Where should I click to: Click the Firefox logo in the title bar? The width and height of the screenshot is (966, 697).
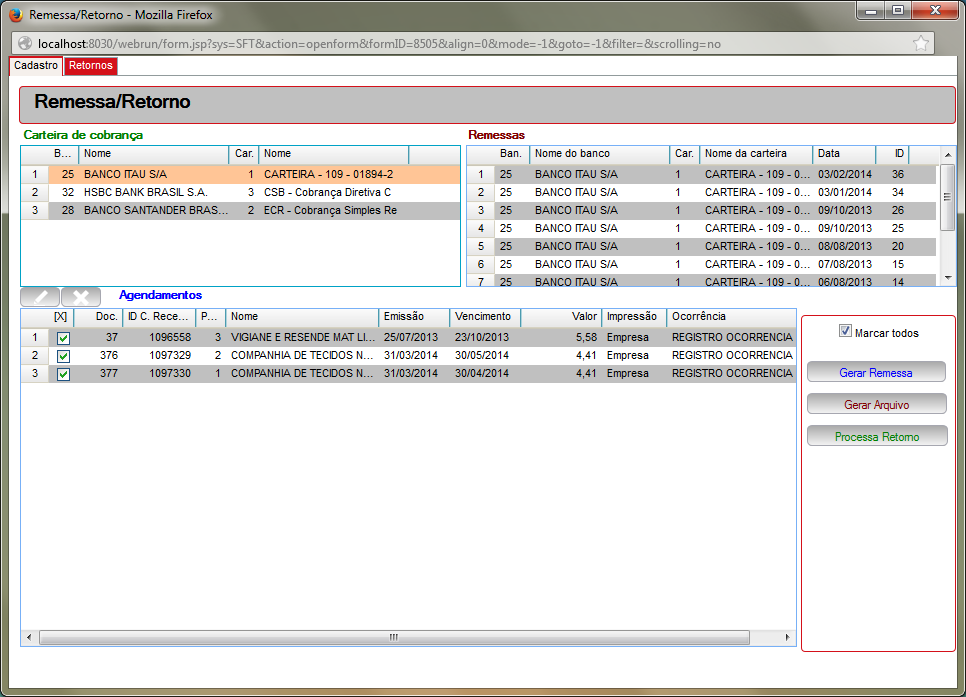[16, 14]
